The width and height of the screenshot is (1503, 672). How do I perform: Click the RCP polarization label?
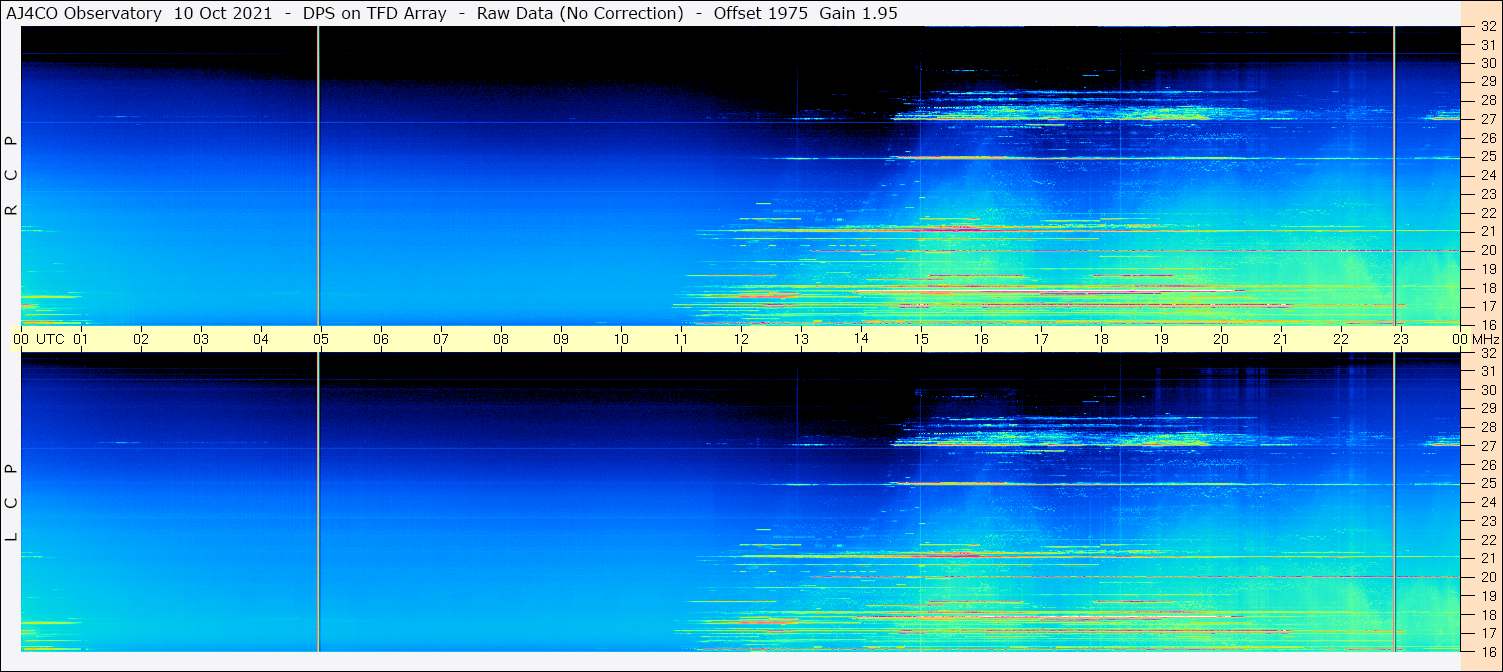click(x=12, y=176)
